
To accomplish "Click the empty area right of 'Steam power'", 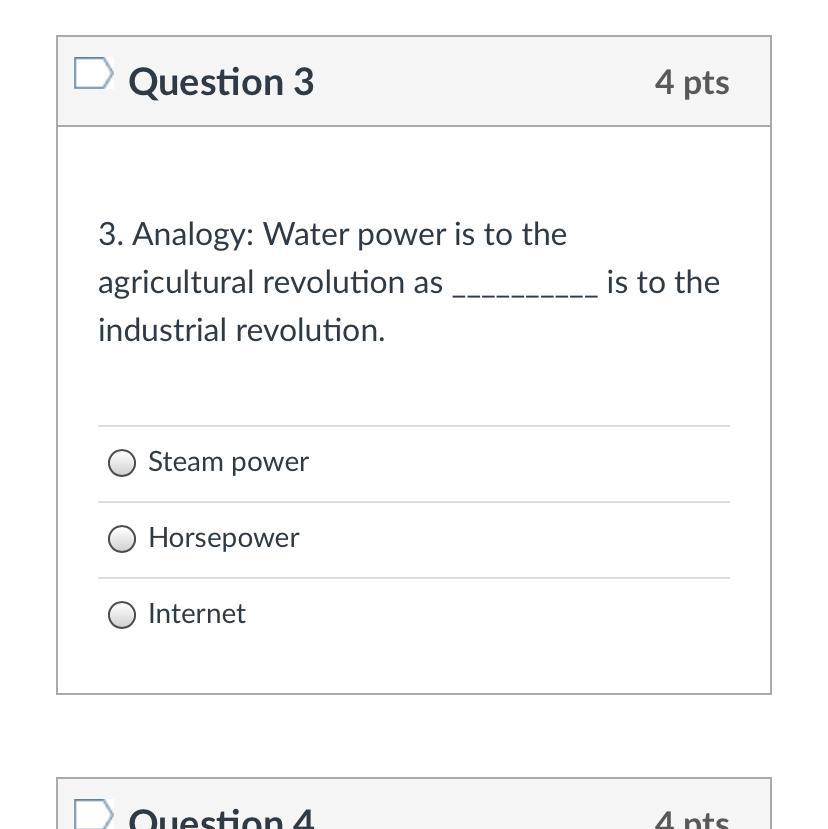I will (520, 463).
